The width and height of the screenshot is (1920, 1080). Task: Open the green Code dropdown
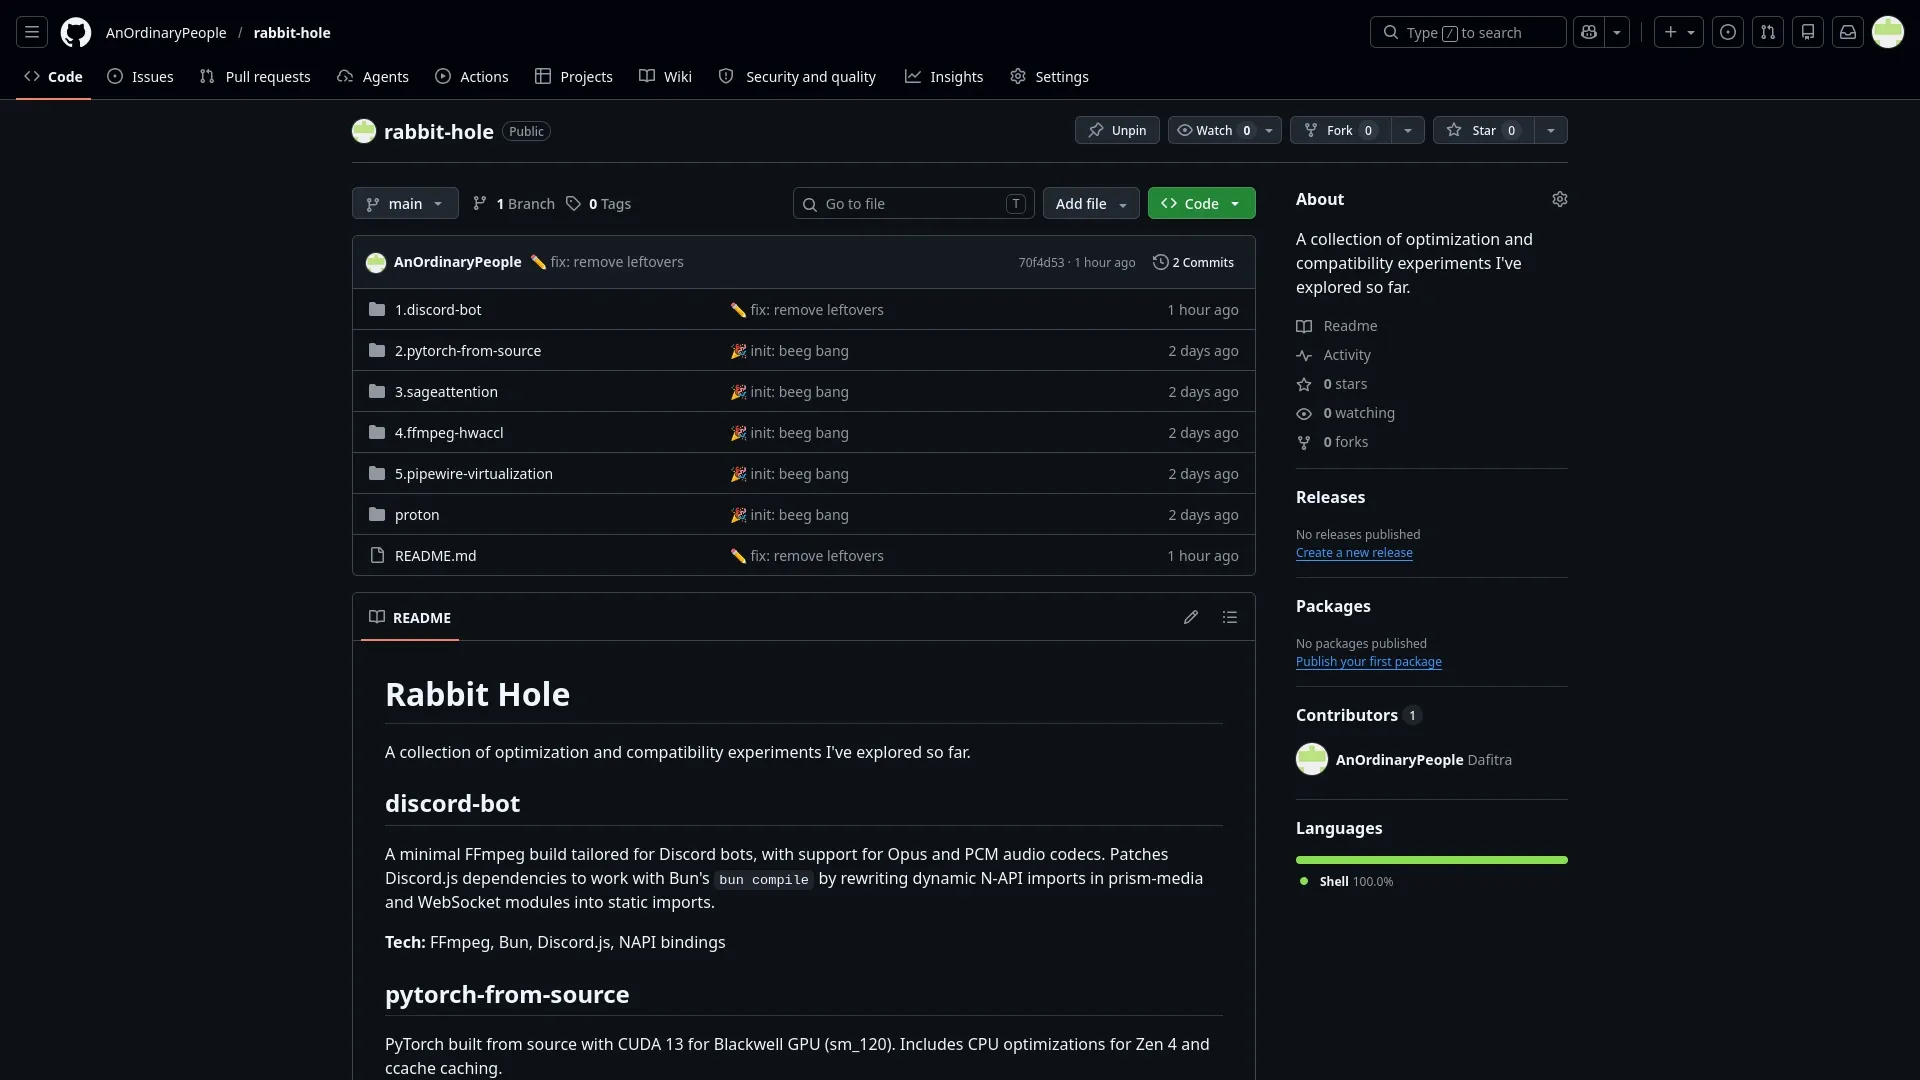coord(1202,203)
